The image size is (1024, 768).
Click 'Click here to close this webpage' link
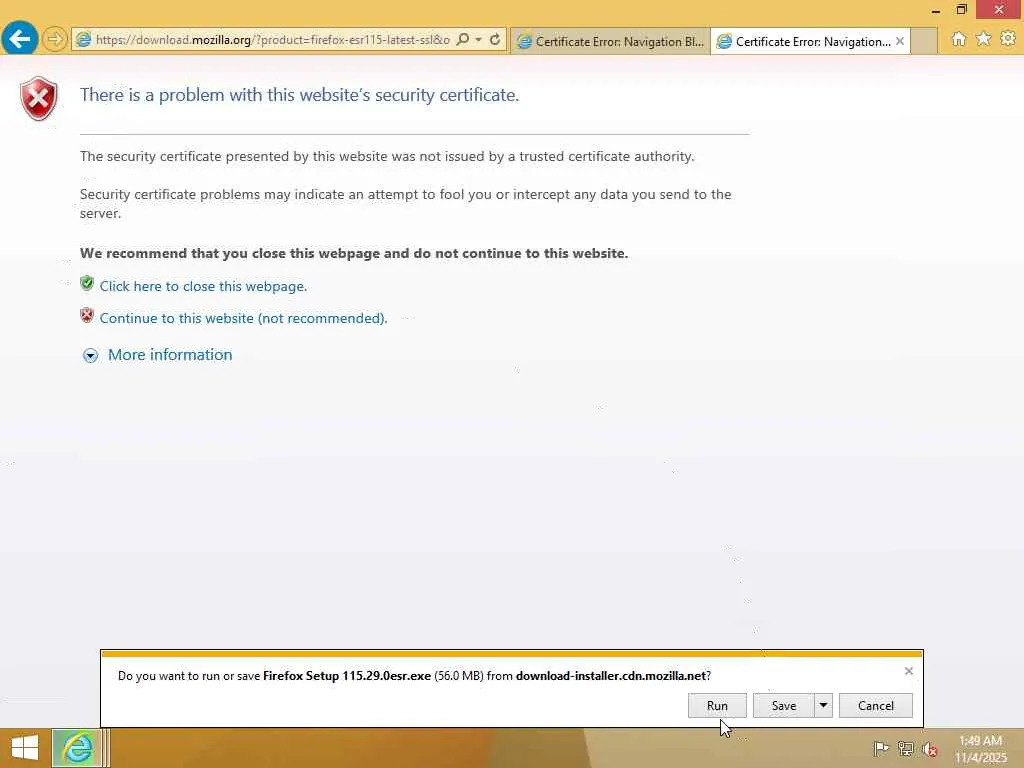coord(203,286)
